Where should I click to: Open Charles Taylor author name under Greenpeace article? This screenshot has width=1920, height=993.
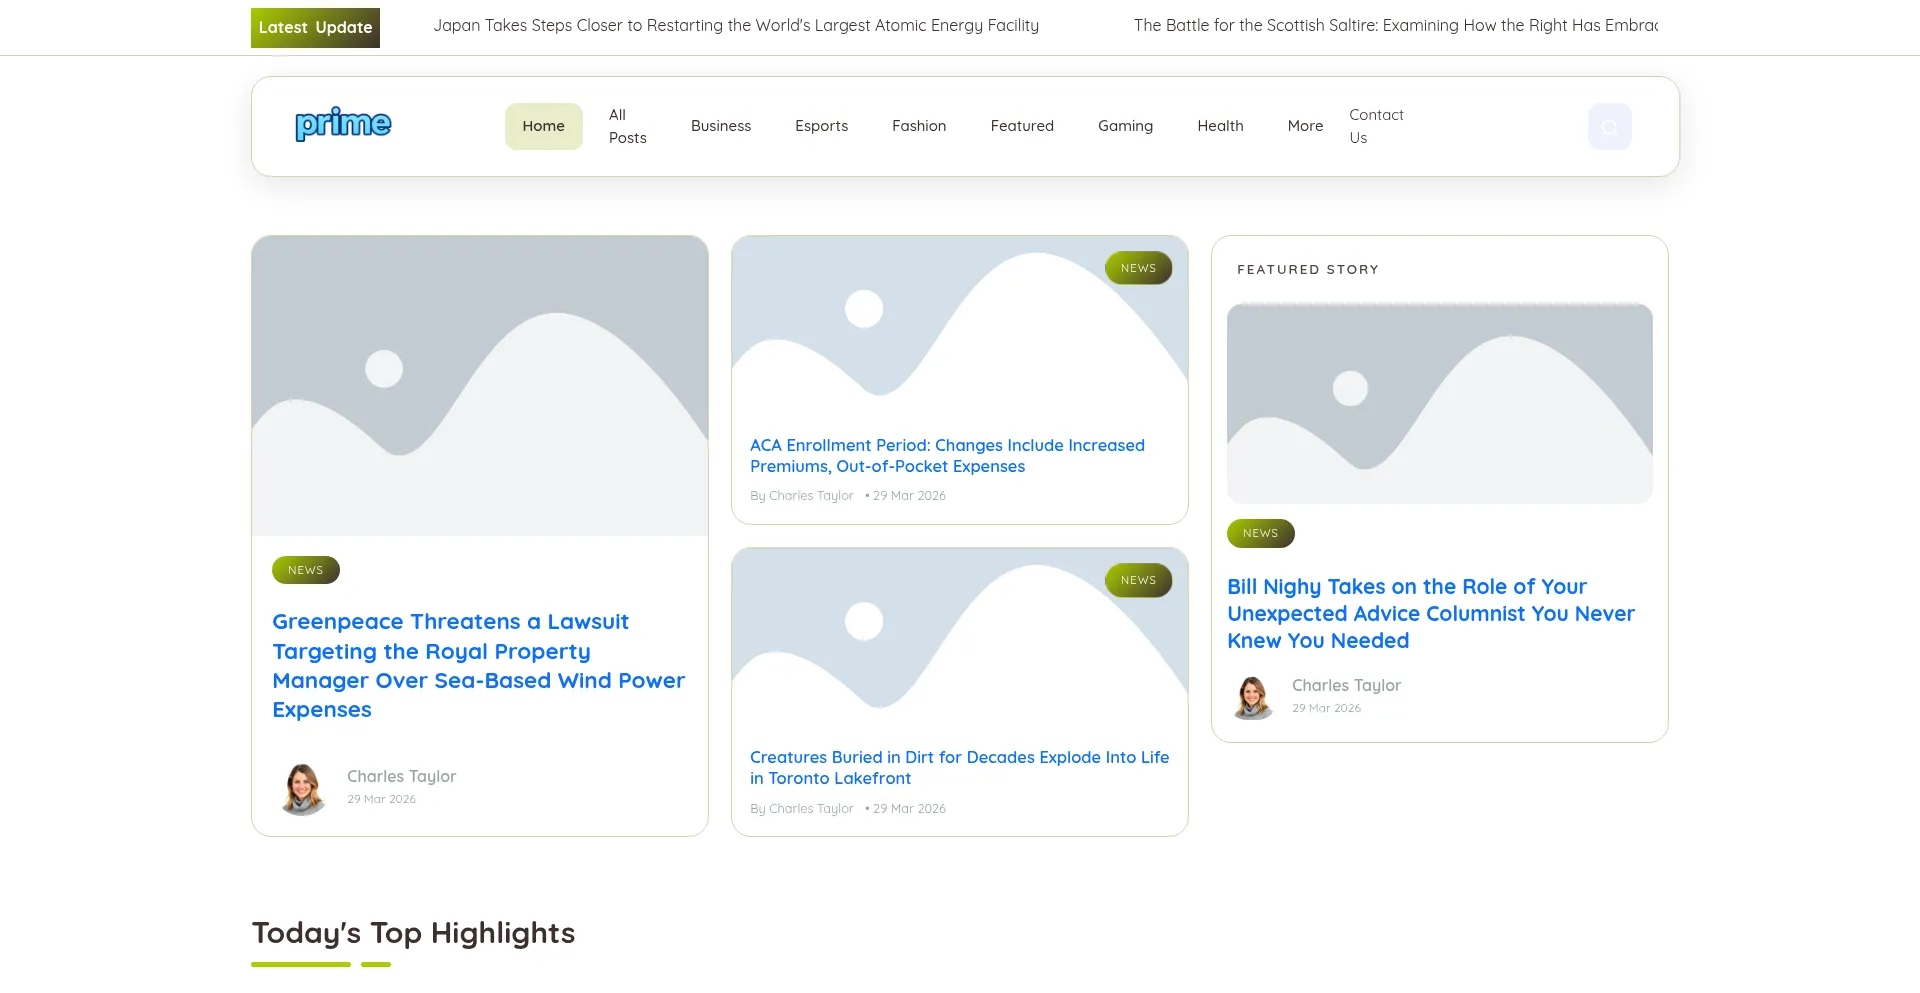click(x=401, y=777)
